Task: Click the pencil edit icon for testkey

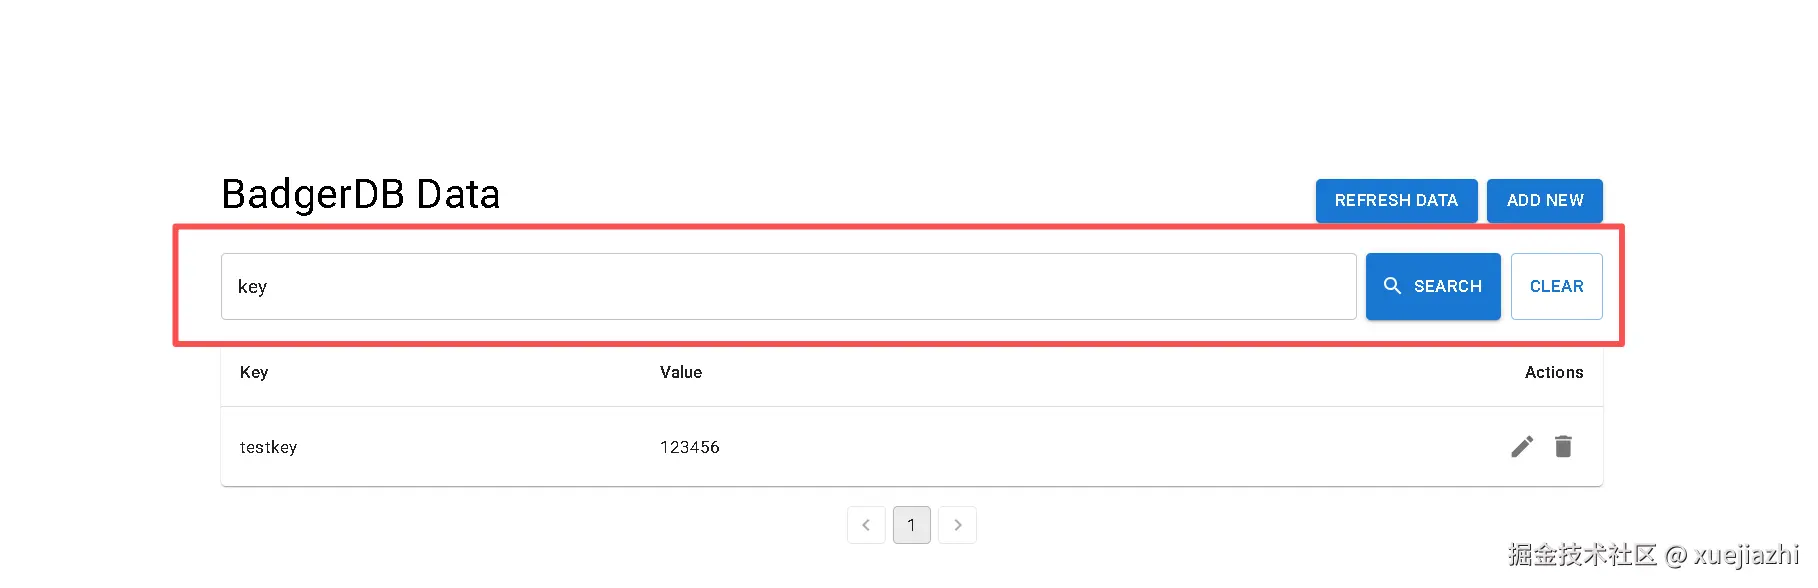Action: click(x=1521, y=447)
